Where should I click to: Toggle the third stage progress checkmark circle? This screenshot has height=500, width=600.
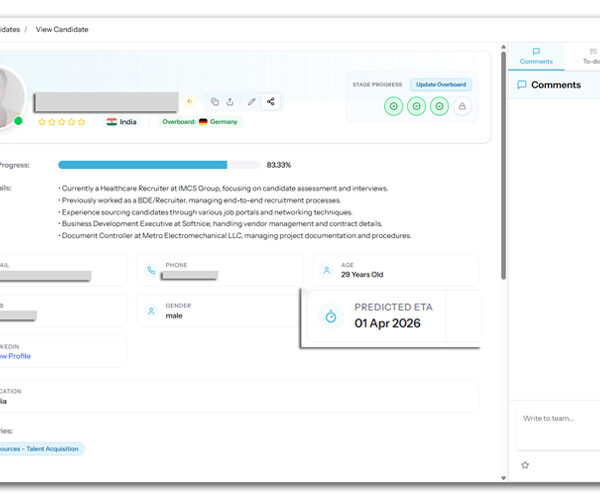click(x=439, y=106)
